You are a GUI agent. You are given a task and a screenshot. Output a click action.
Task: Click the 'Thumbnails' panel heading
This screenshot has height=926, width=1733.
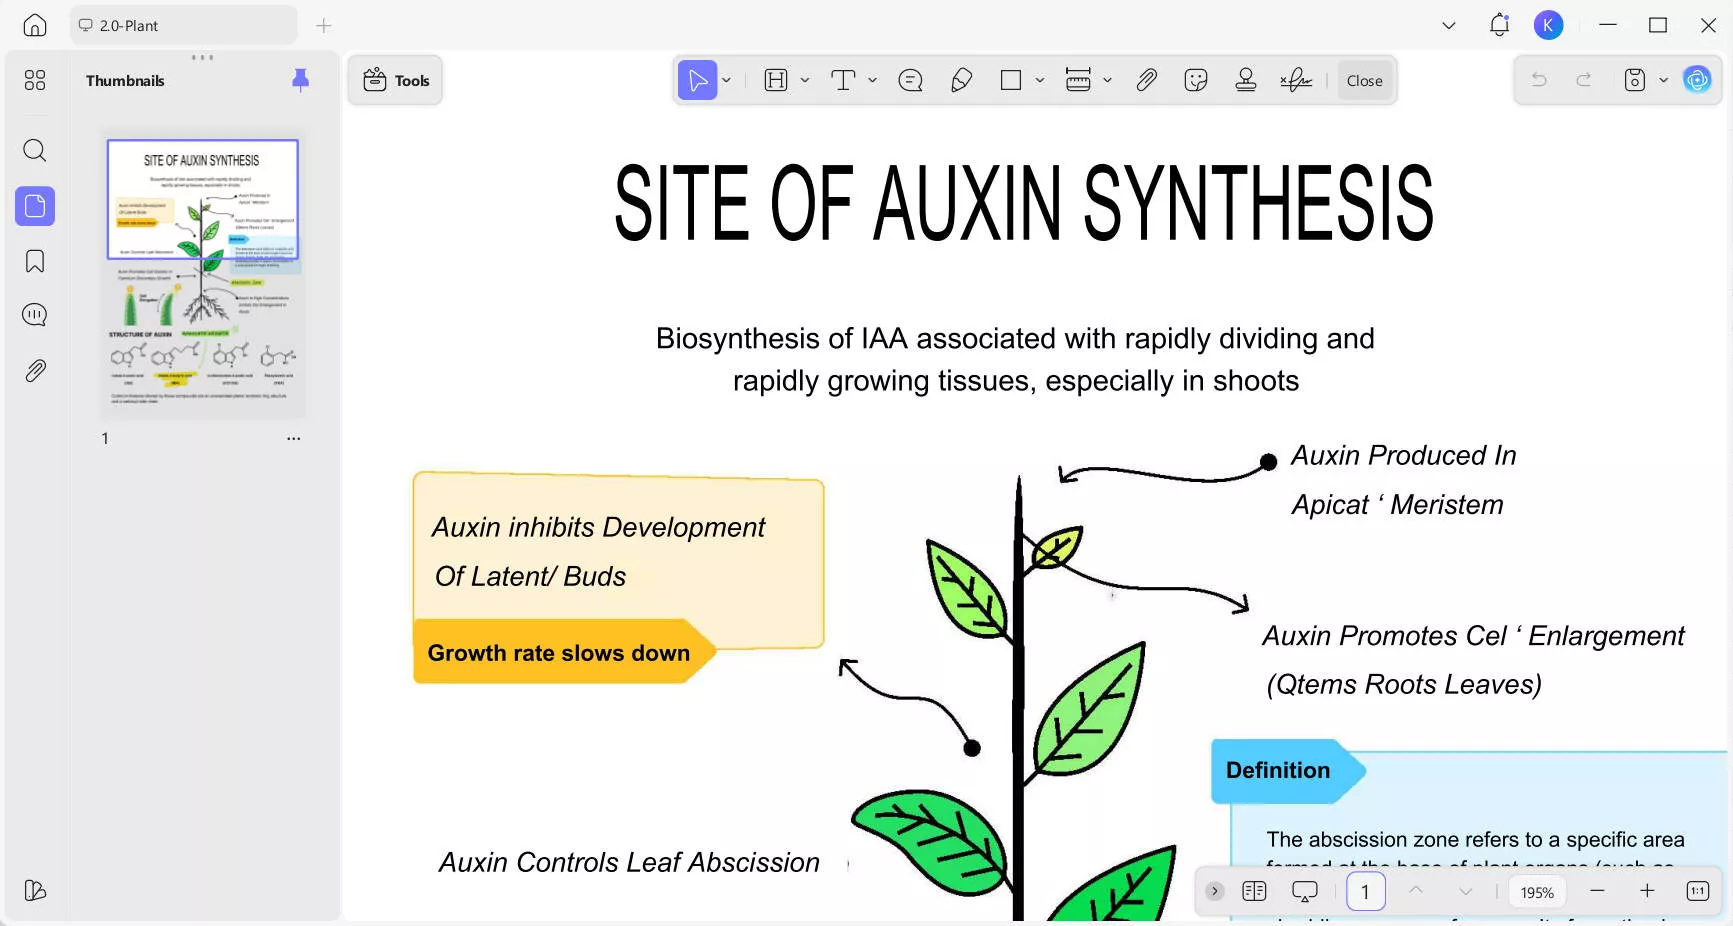pyautogui.click(x=125, y=81)
